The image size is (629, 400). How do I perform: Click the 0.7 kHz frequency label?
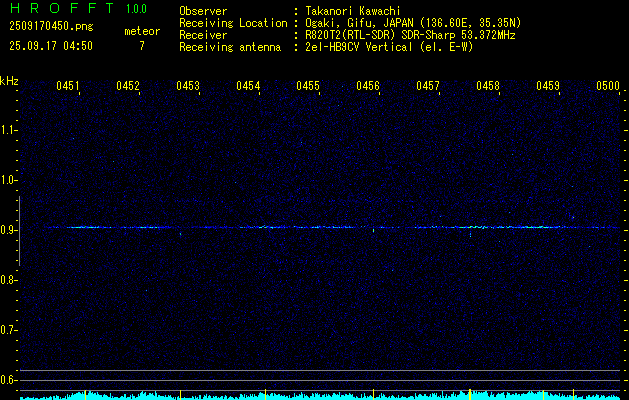pos(8,330)
